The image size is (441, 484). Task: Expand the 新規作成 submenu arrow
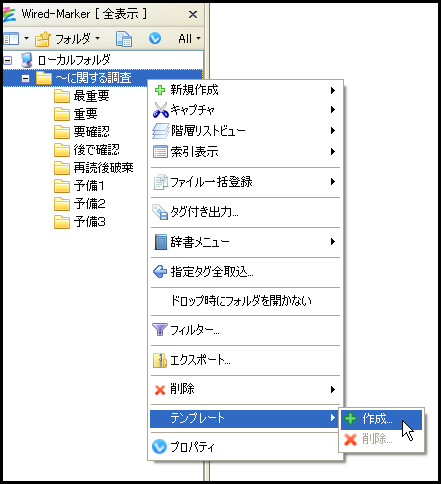[x=333, y=90]
